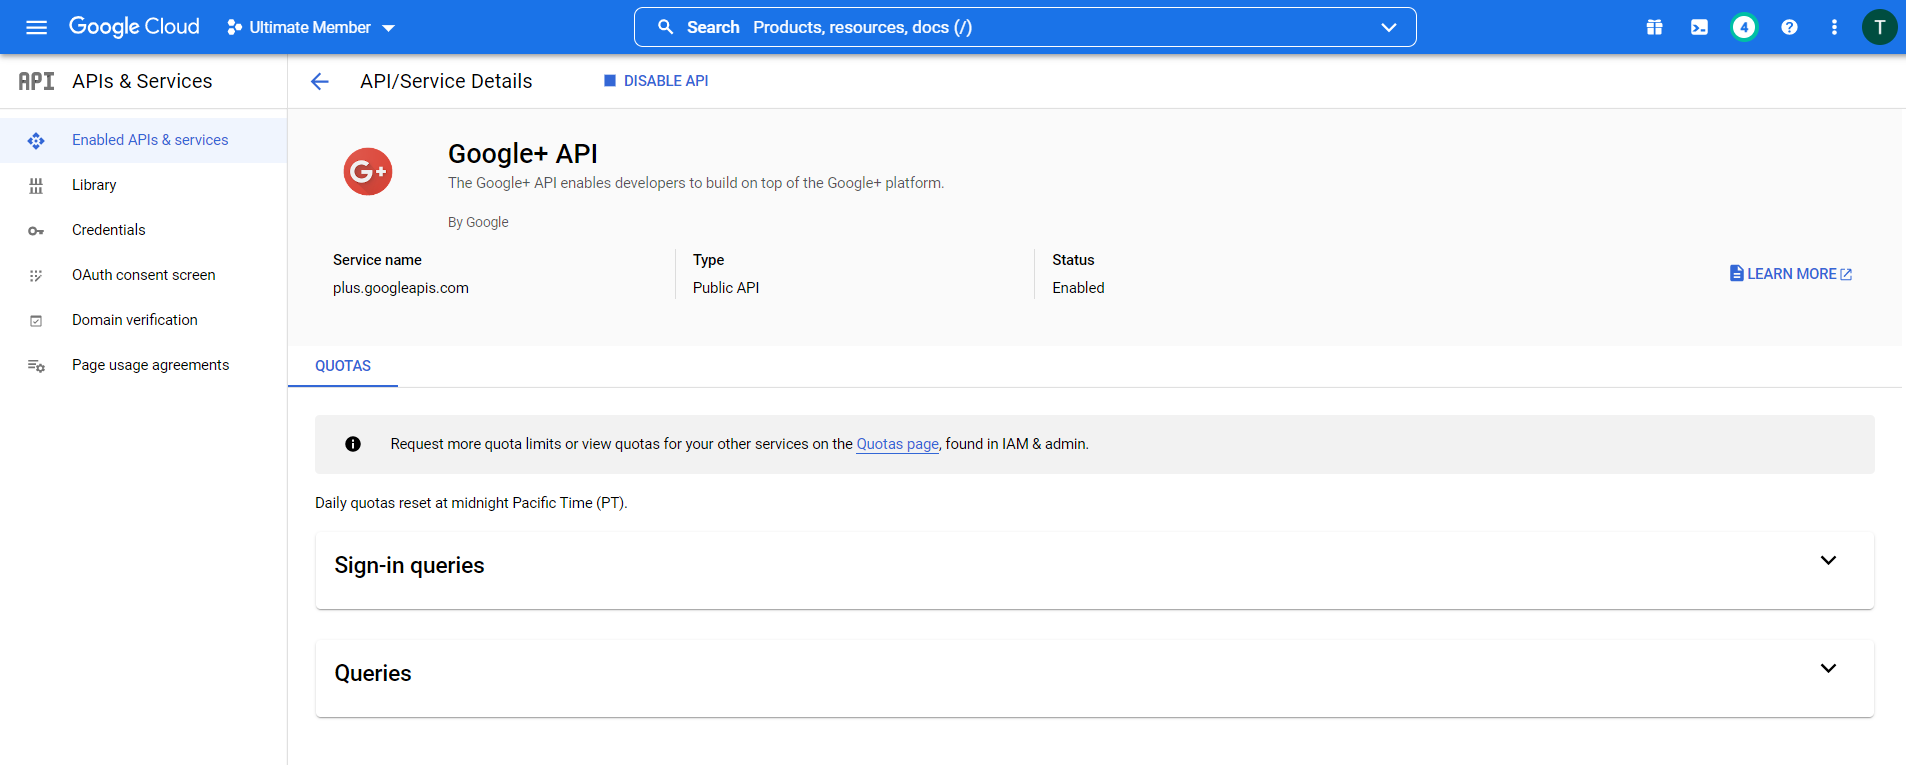1906x765 pixels.
Task: Click the API logo in sidebar header
Action: (x=36, y=81)
